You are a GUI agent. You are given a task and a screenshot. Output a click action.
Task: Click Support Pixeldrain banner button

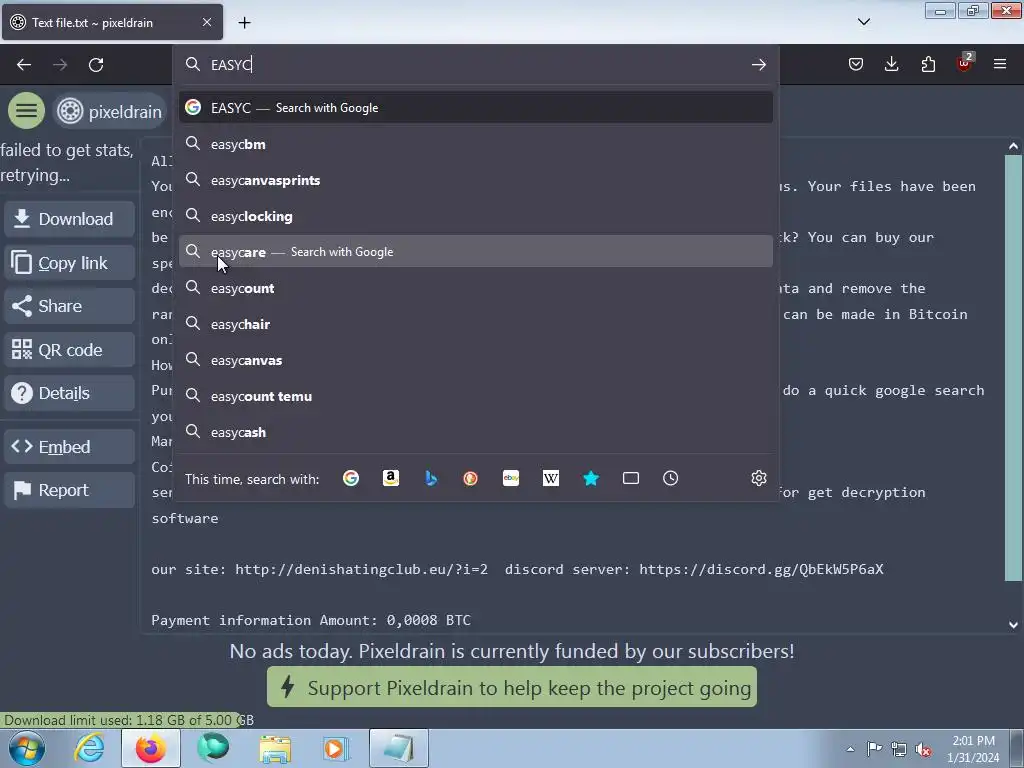[512, 687]
